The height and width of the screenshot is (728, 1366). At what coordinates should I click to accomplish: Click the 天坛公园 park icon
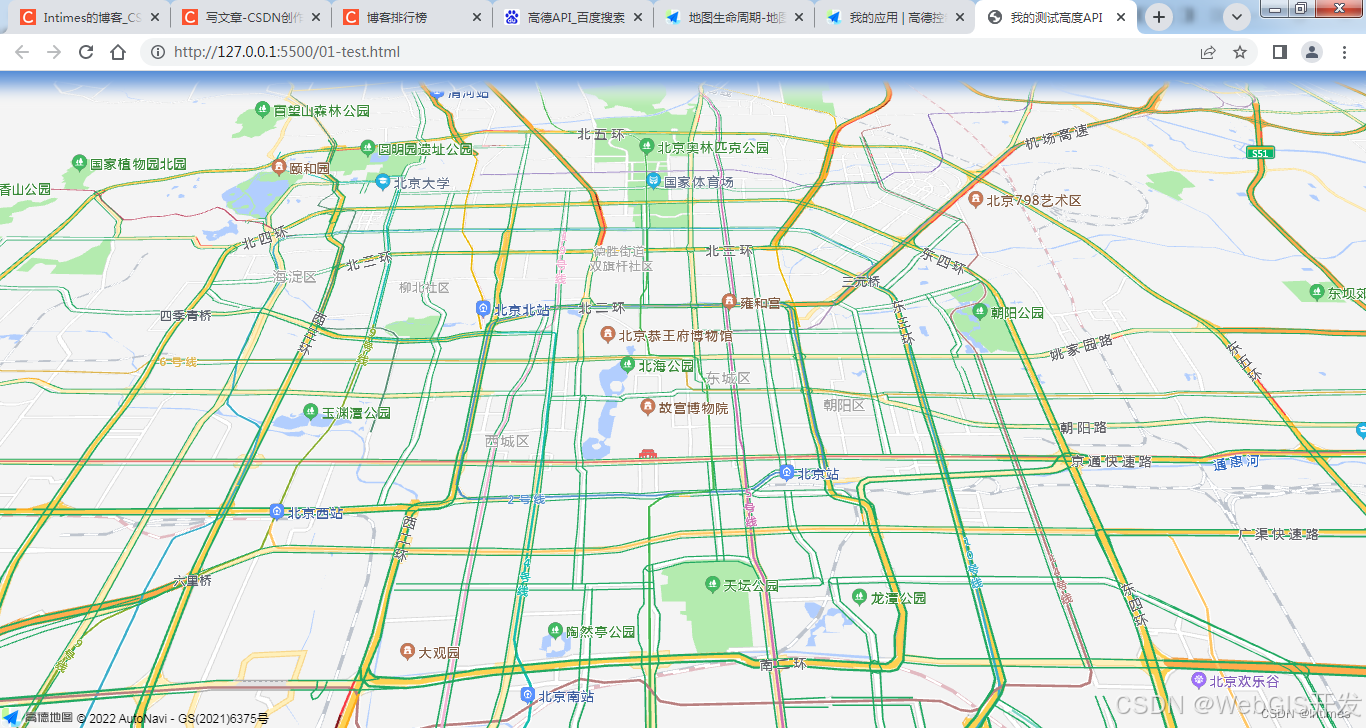point(713,583)
